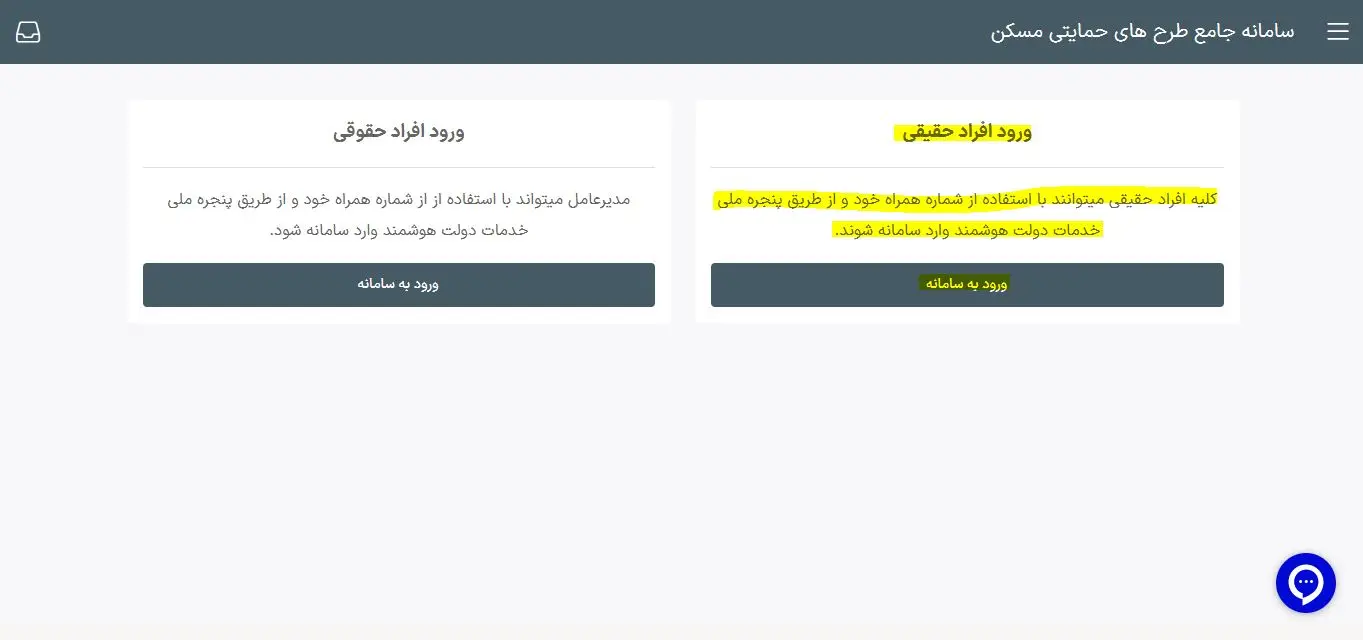Click the paragraph starting with کلیه افراد حقیقی

coord(967,214)
